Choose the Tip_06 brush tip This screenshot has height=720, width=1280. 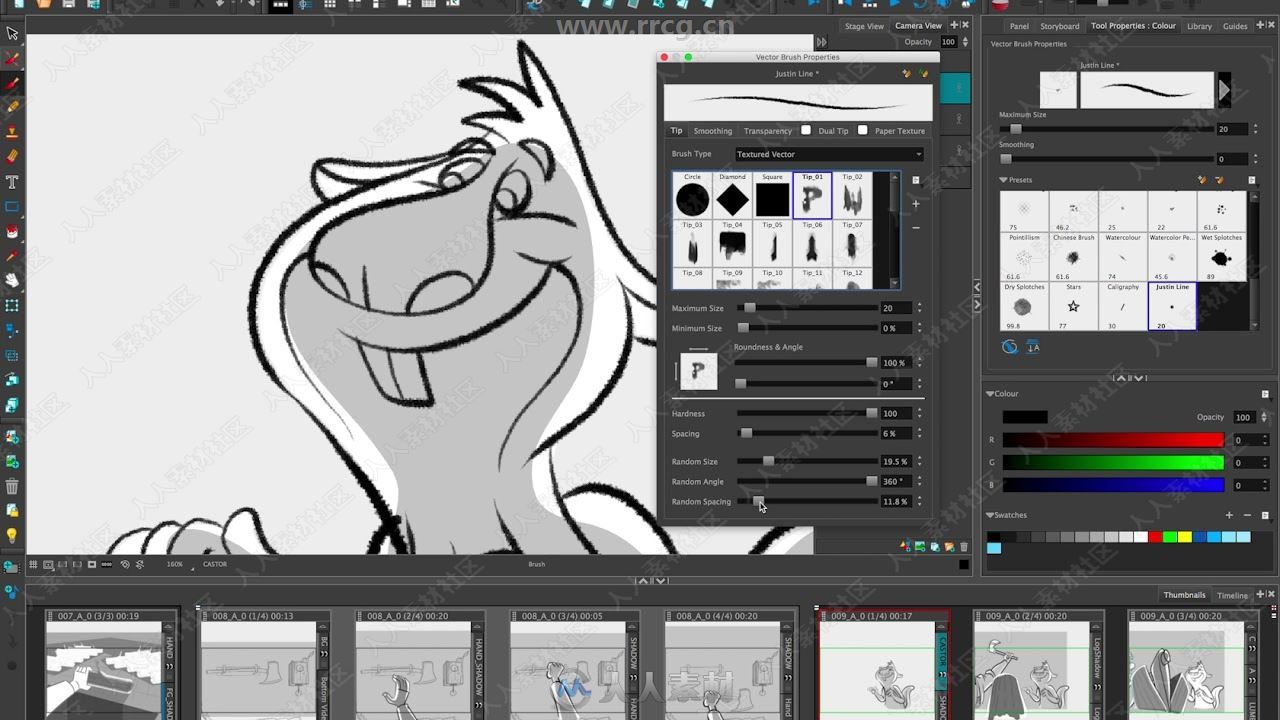[x=812, y=243]
